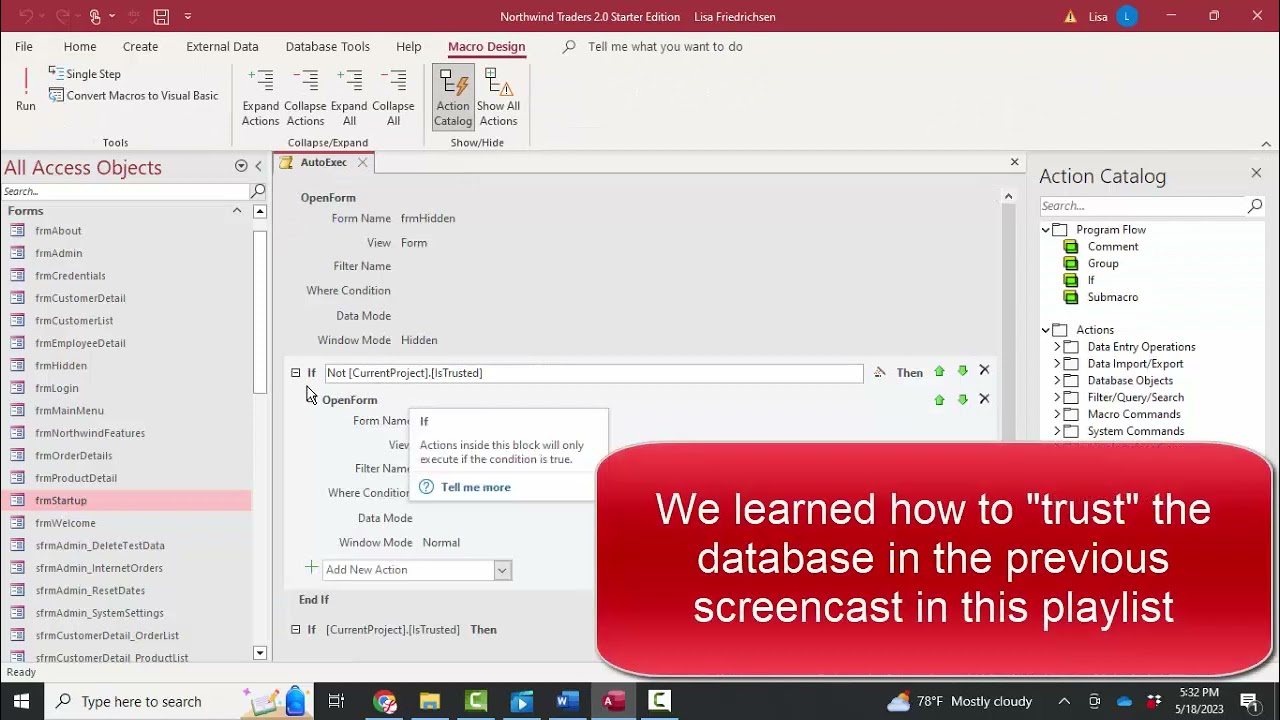Collapse the ribbon with the chevron

click(1266, 144)
